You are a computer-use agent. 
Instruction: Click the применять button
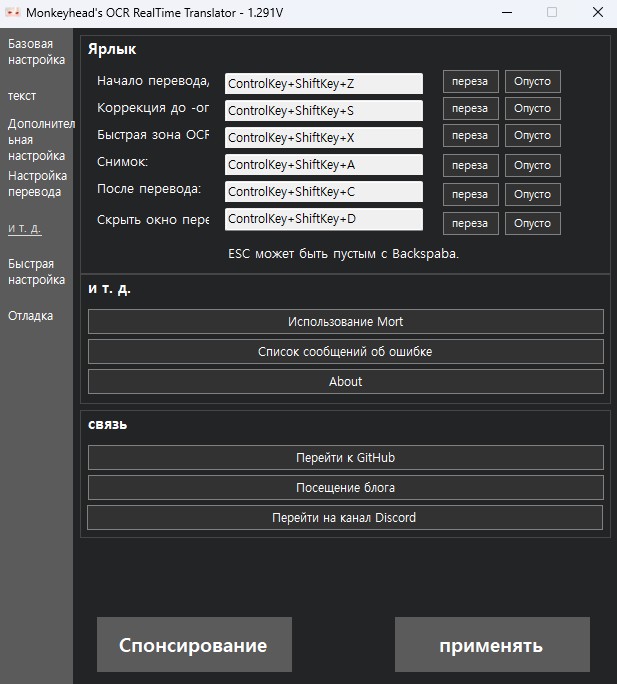492,644
